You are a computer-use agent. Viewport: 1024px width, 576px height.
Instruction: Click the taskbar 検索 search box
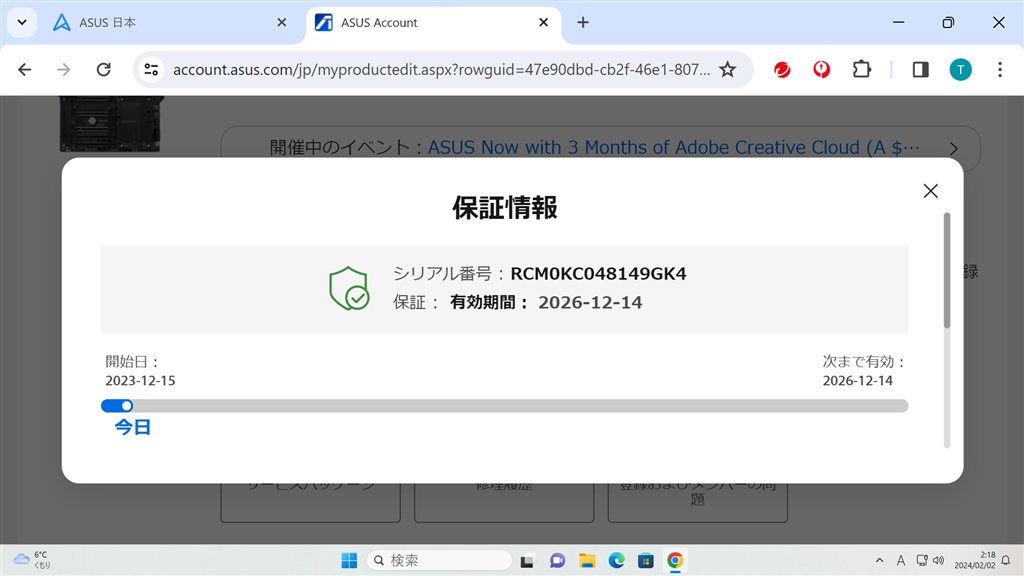point(440,560)
